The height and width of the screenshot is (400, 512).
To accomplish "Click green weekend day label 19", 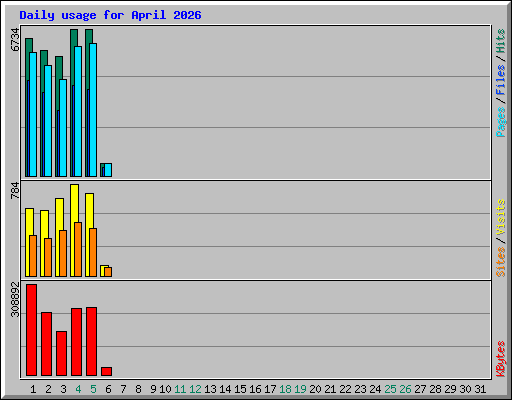I will coord(300,389).
